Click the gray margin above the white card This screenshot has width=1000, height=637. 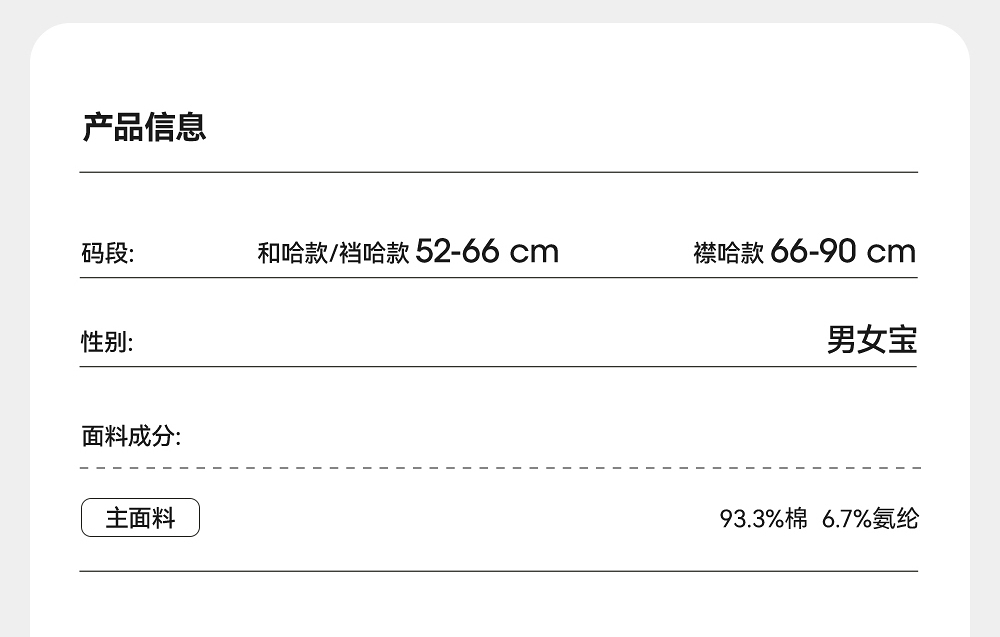(x=500, y=10)
